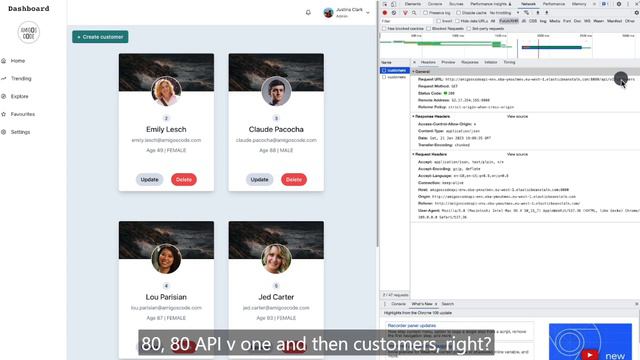Play the What's New YouTube video
Screen dimensions: 640x360
coord(590,356)
